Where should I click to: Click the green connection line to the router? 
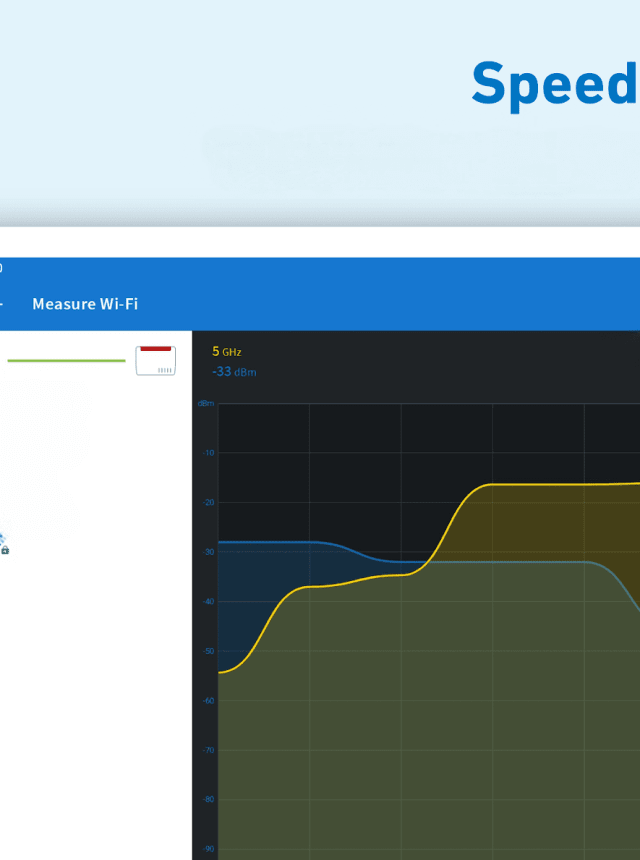click(66, 360)
